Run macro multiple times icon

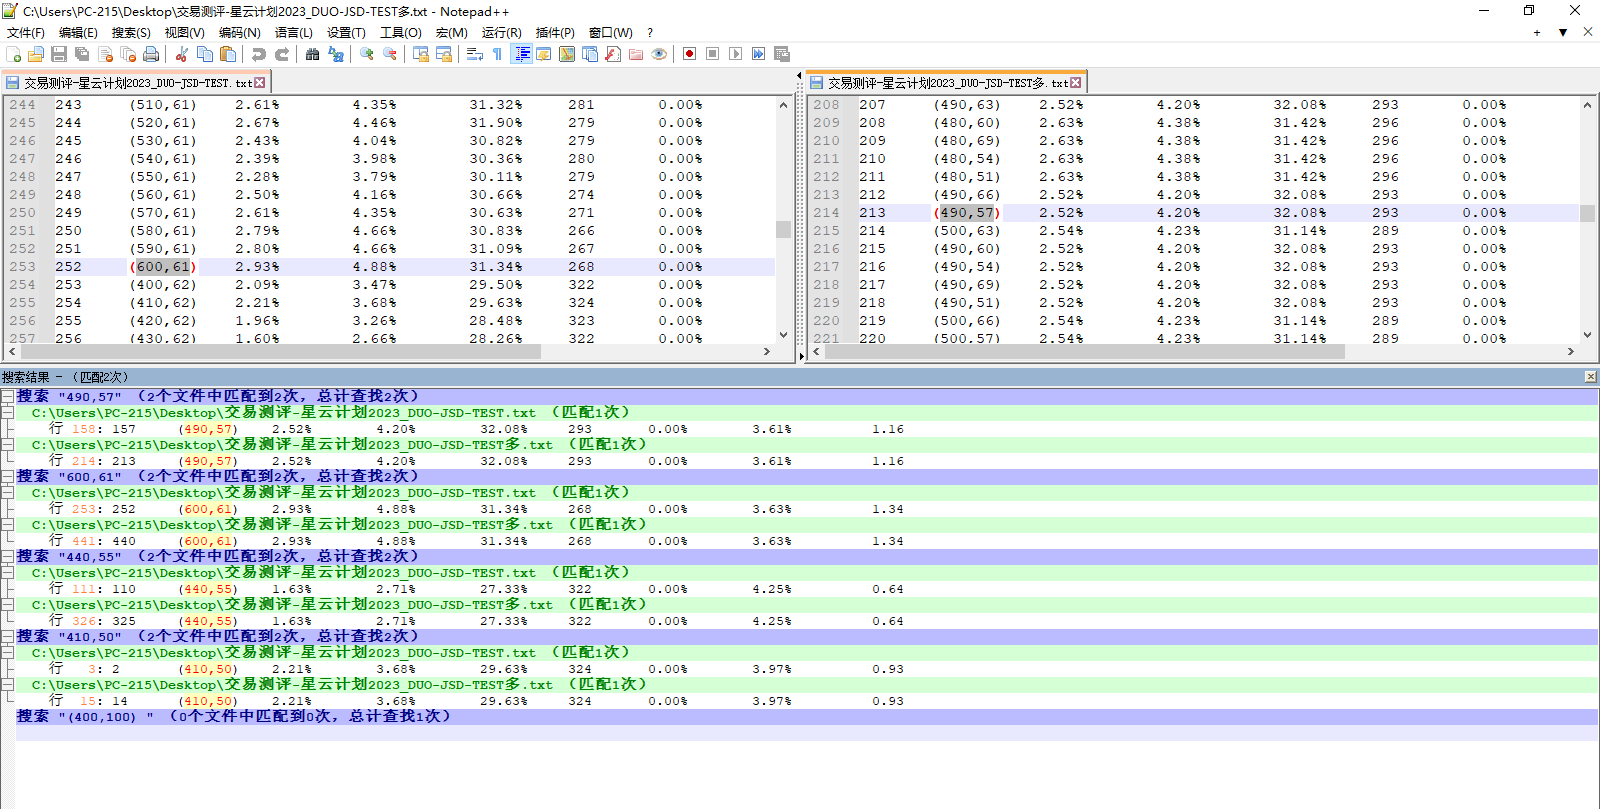(x=758, y=54)
